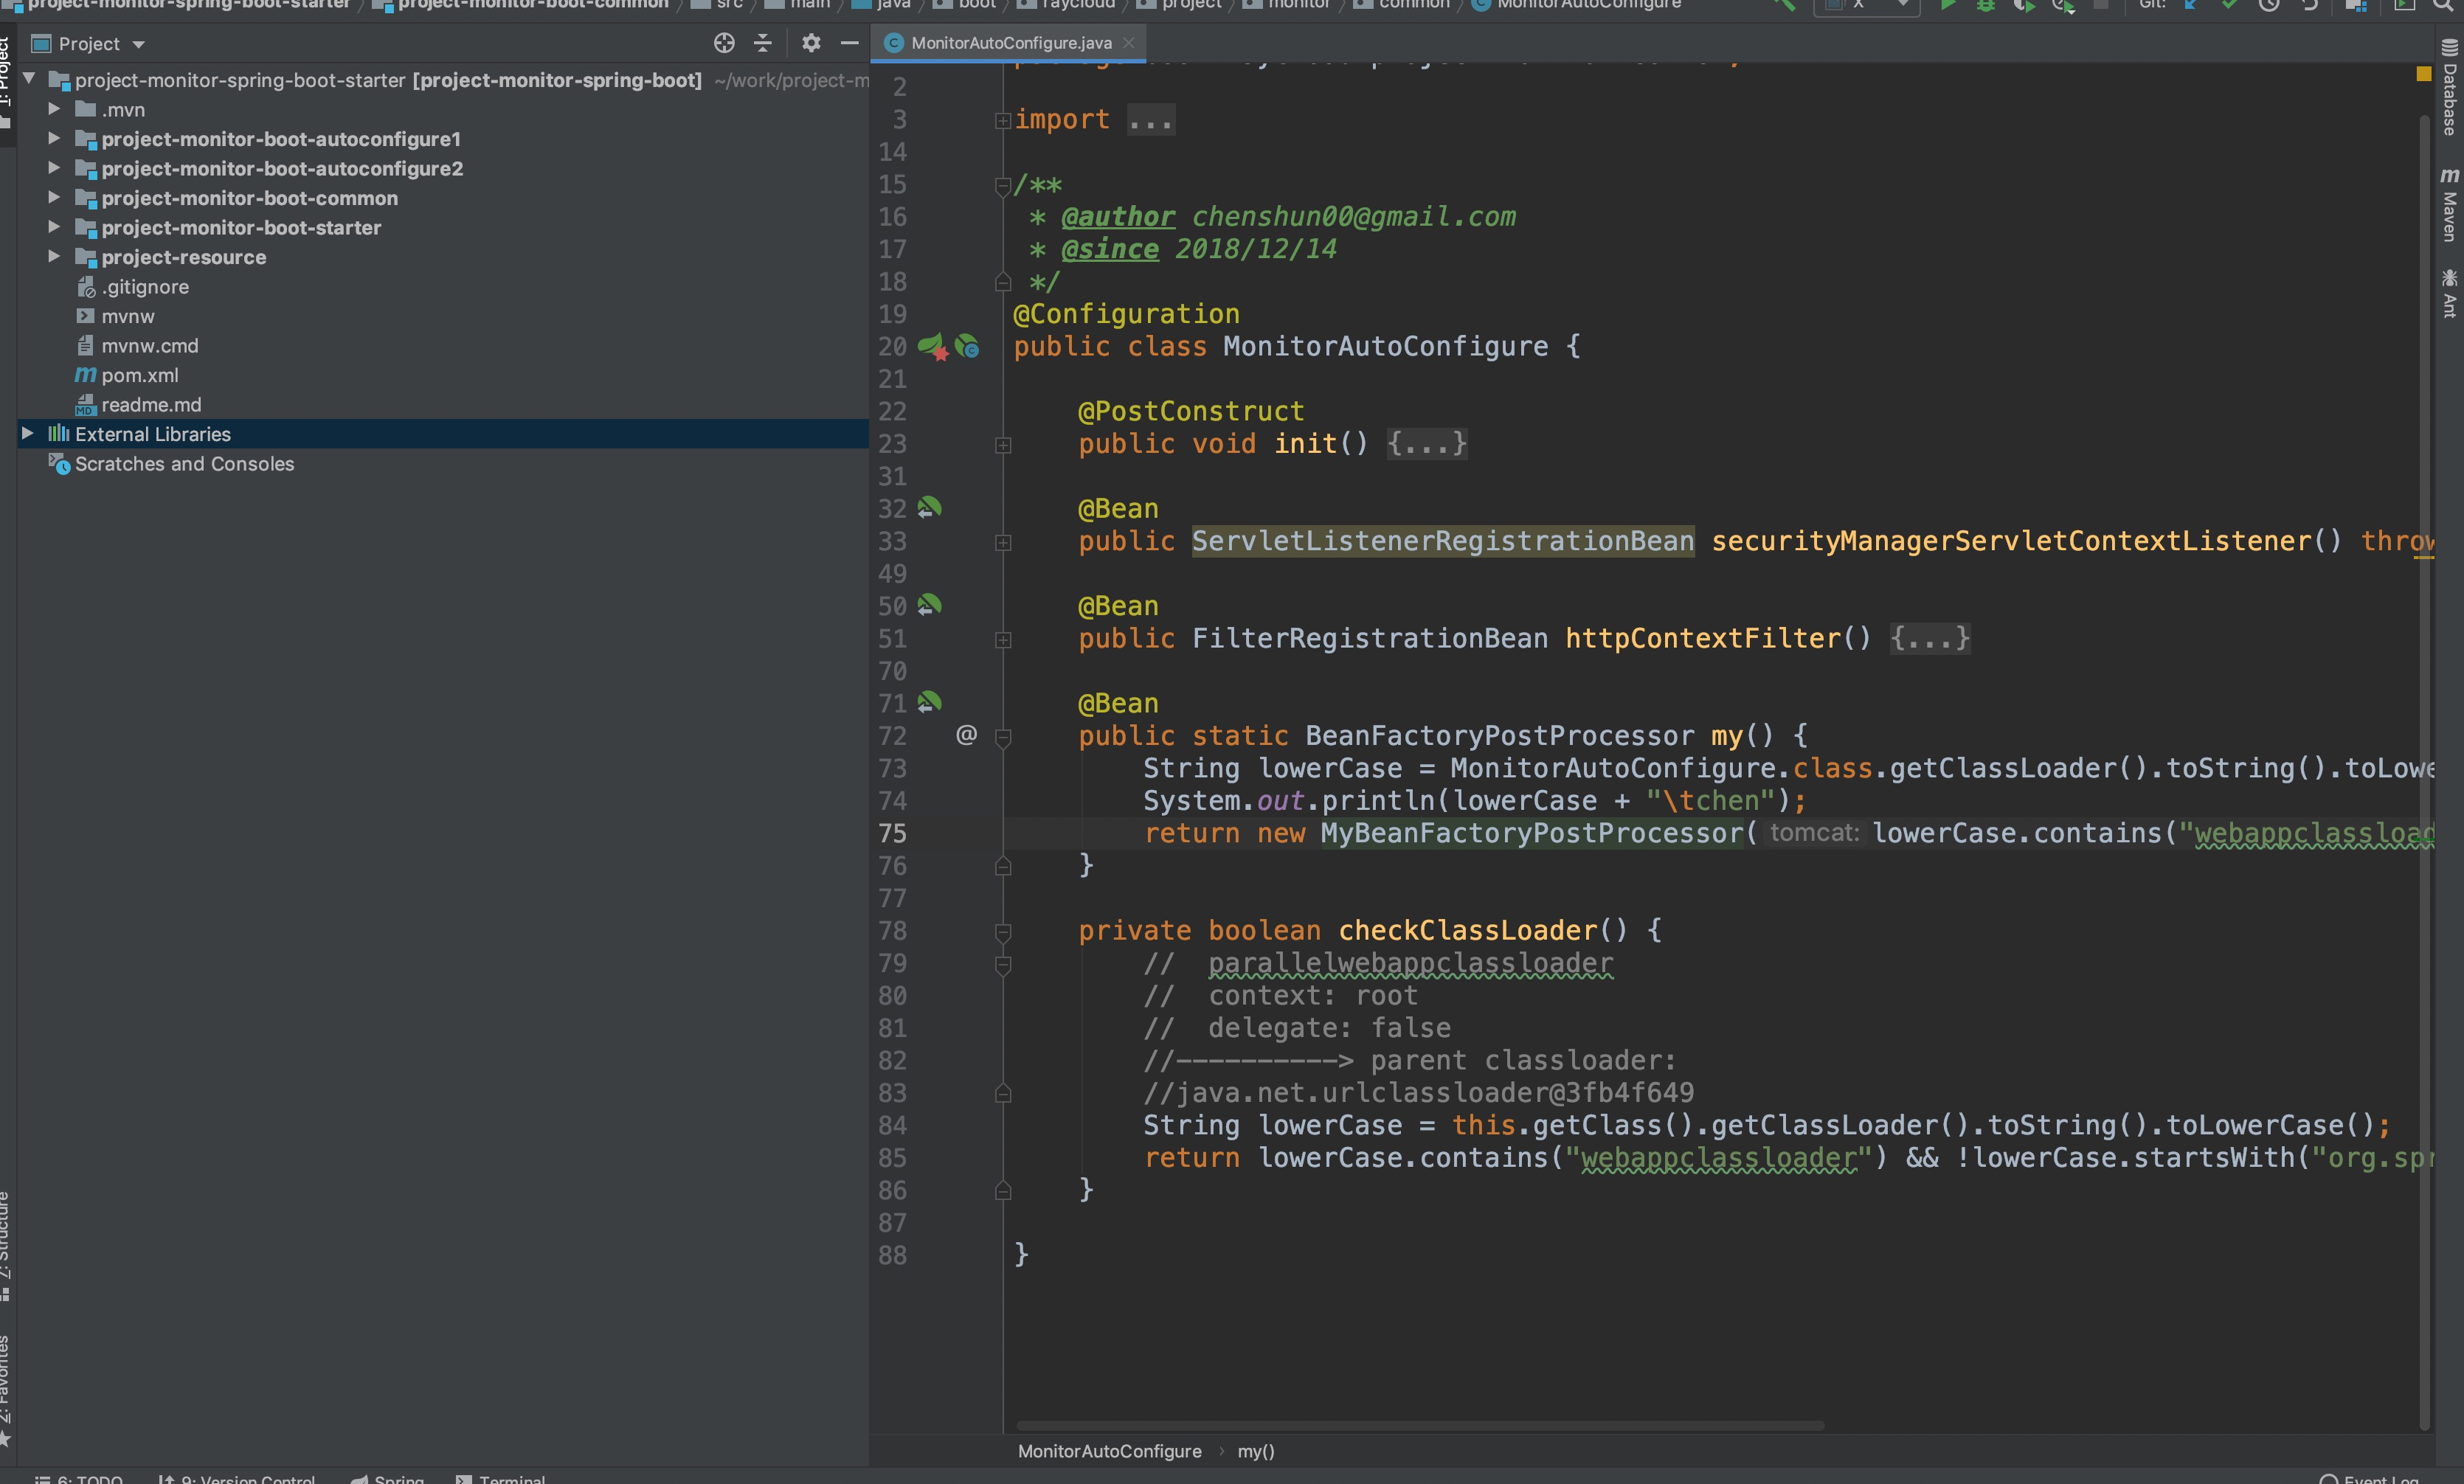
Task: Unfold securityManagerServletContextListener method at line 33
Action: (1002, 543)
